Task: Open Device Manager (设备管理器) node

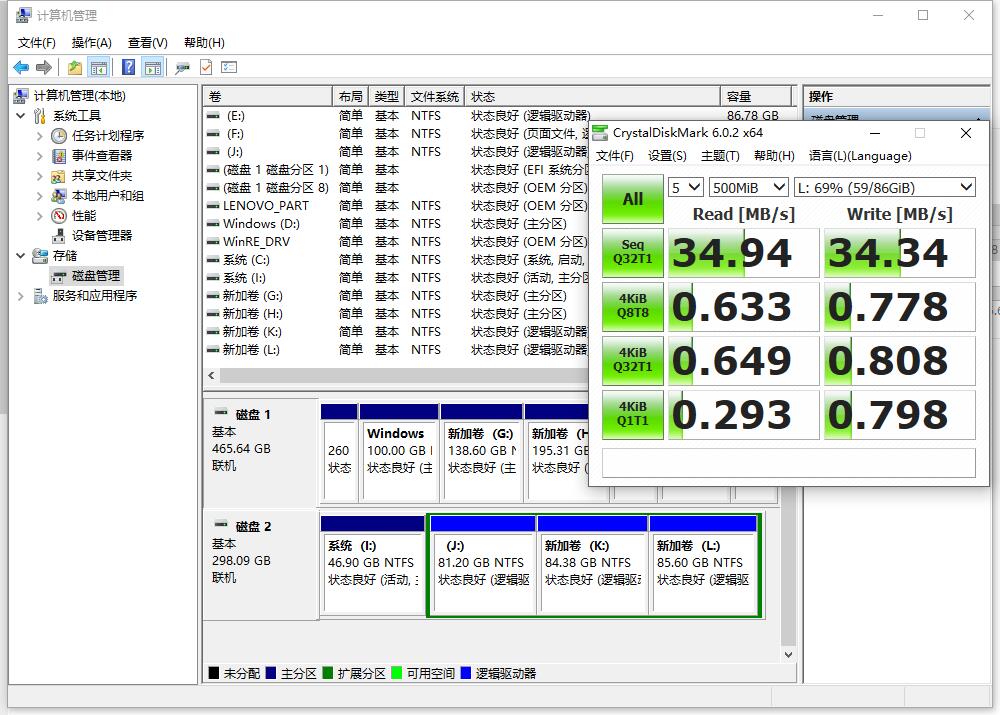Action: click(x=101, y=235)
